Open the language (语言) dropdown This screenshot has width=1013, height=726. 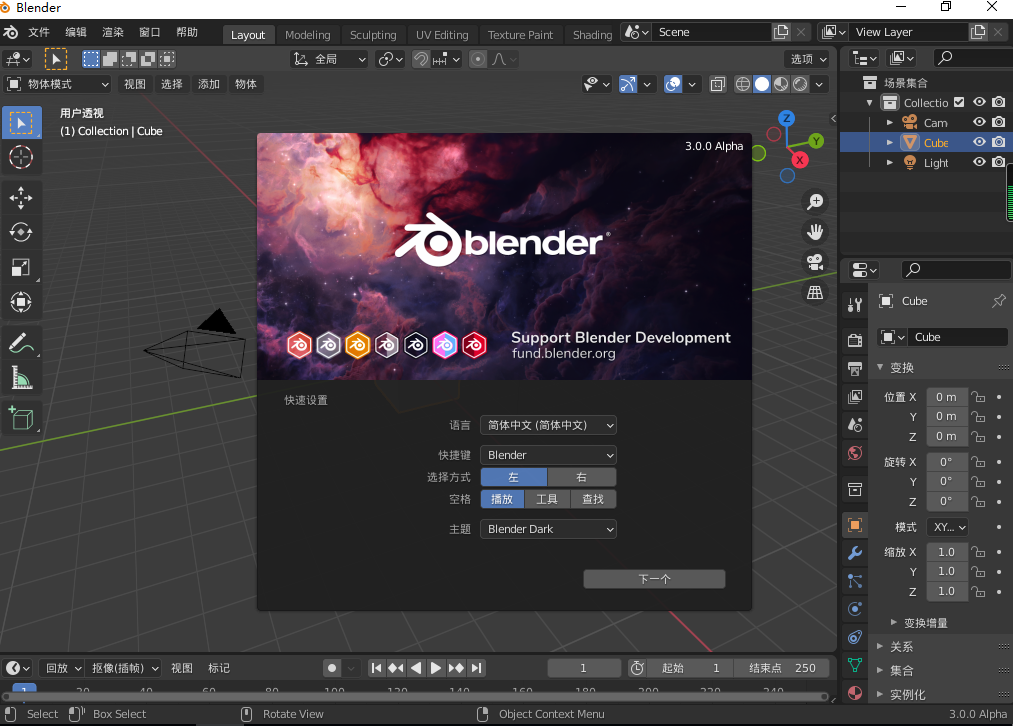(x=548, y=425)
